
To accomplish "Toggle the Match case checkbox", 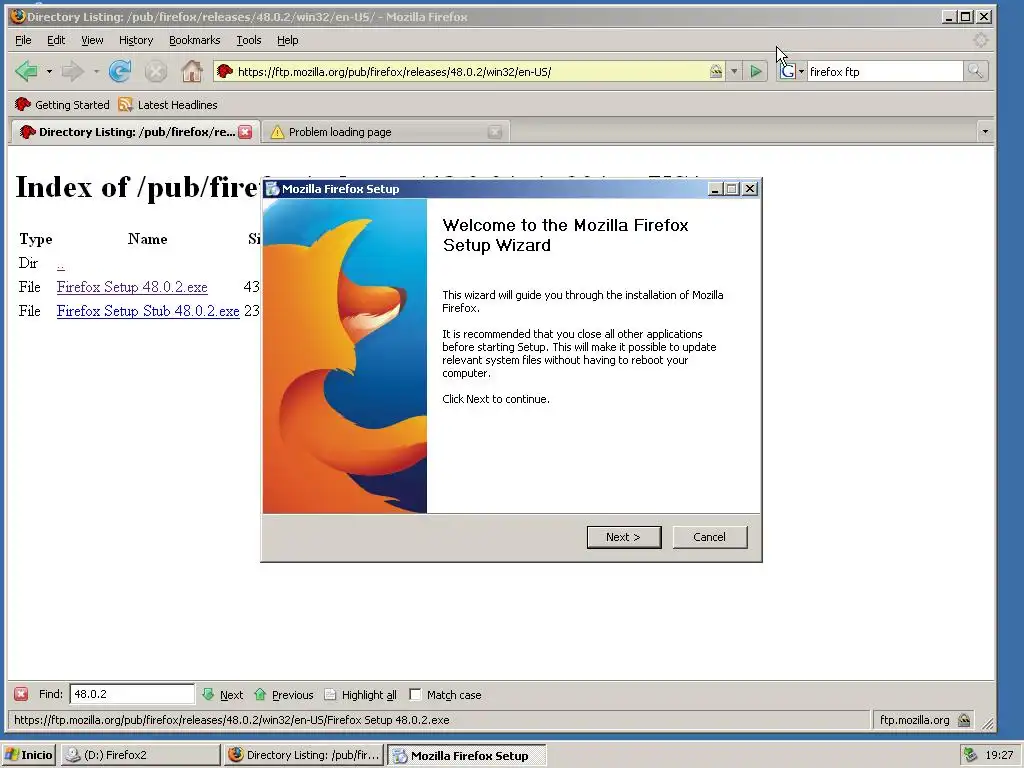I will point(415,694).
